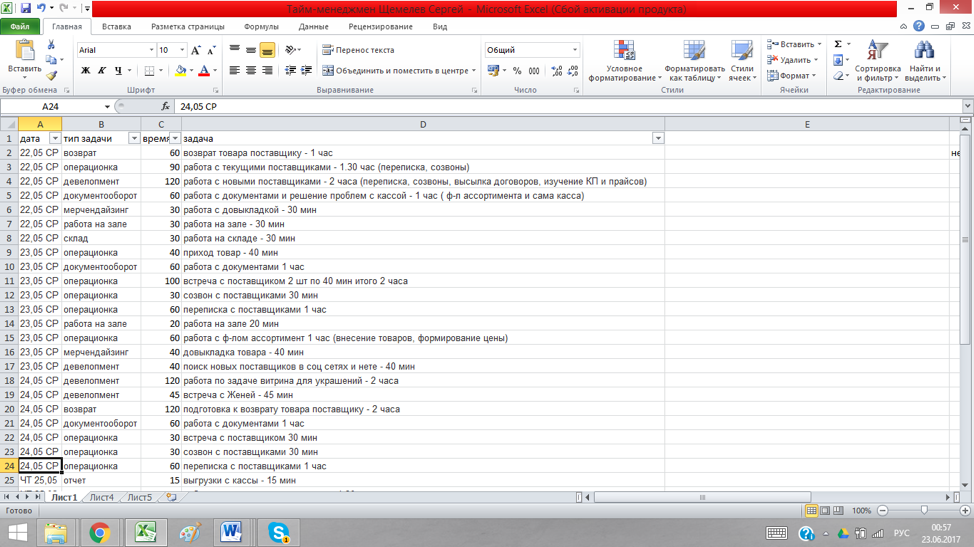Click the font color red A swatch

coord(203,71)
